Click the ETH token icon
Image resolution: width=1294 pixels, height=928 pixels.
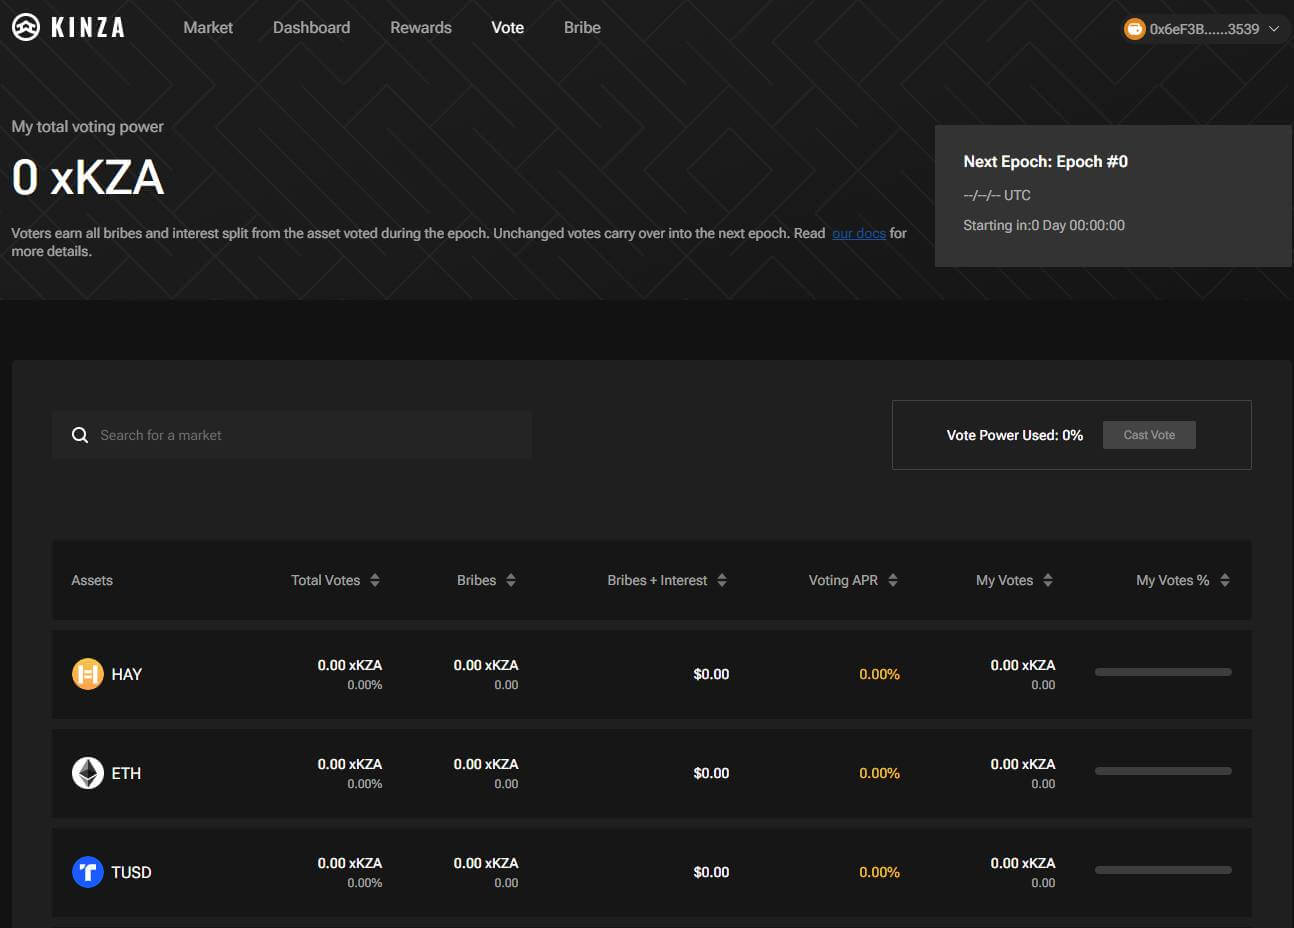pos(88,773)
